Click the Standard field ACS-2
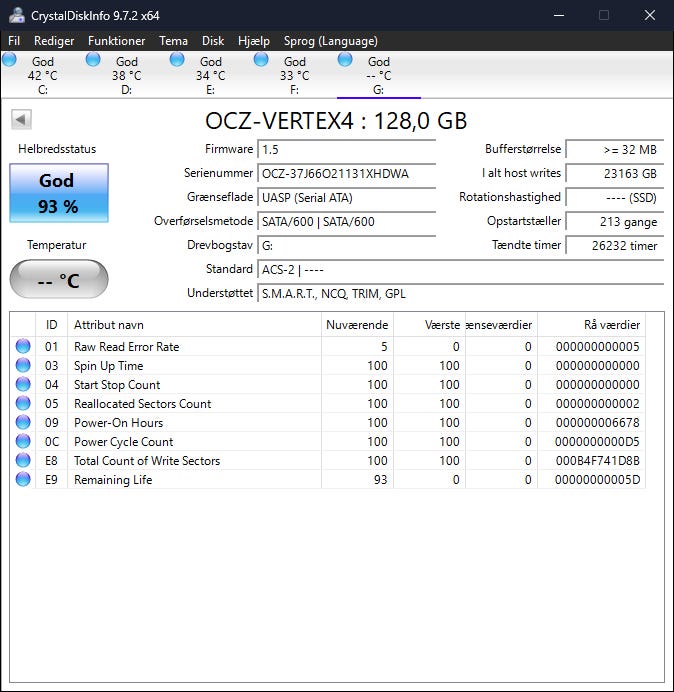The width and height of the screenshot is (674, 692). coord(460,269)
